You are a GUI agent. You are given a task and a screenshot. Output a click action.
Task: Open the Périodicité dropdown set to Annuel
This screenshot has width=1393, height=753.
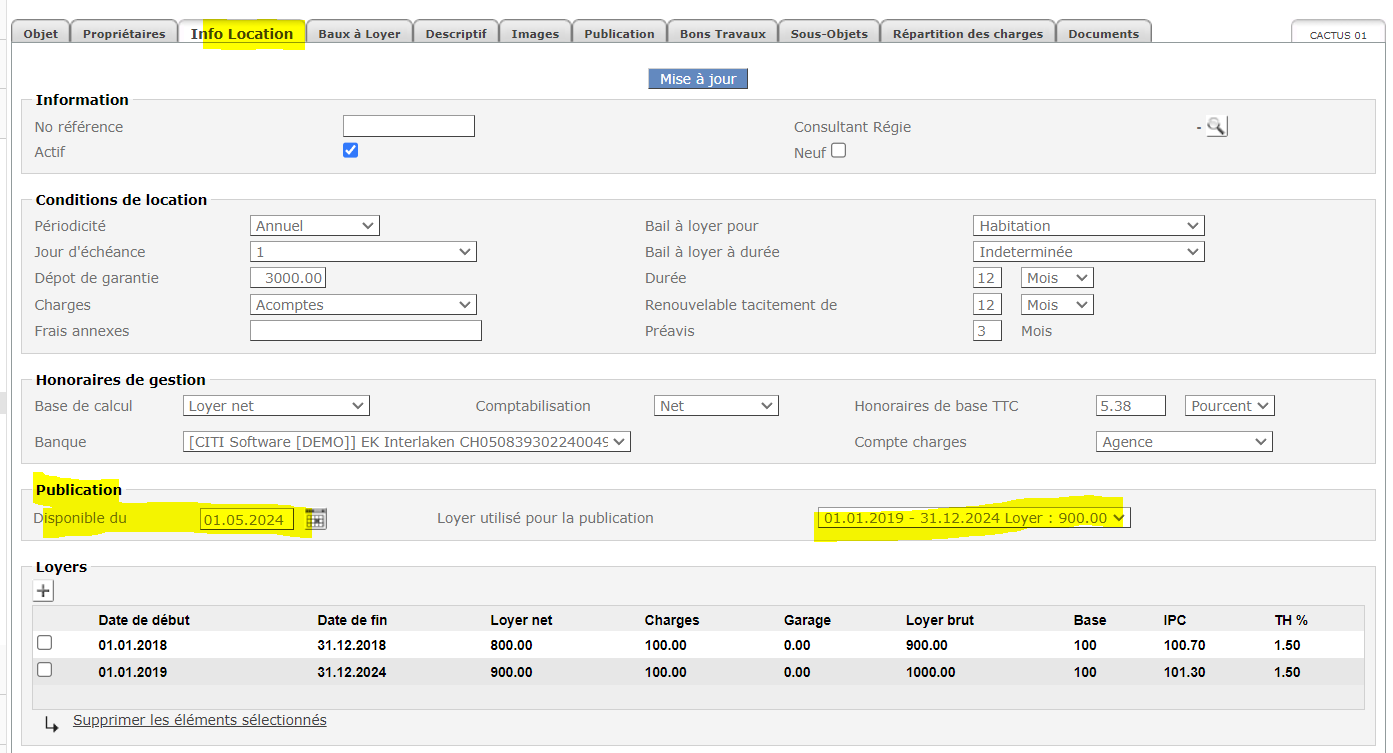(315, 226)
